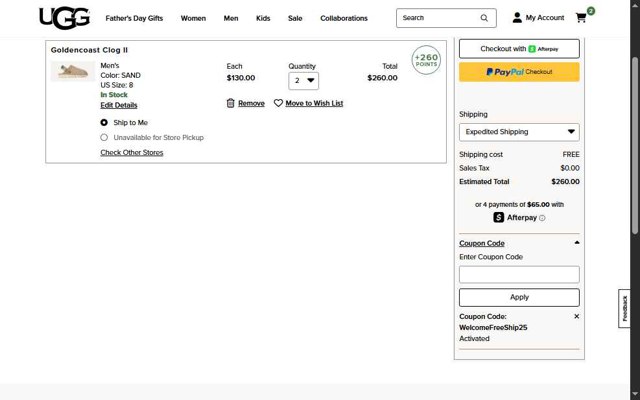Open the Father's Day Gifts menu
This screenshot has height=400, width=640.
[x=134, y=18]
